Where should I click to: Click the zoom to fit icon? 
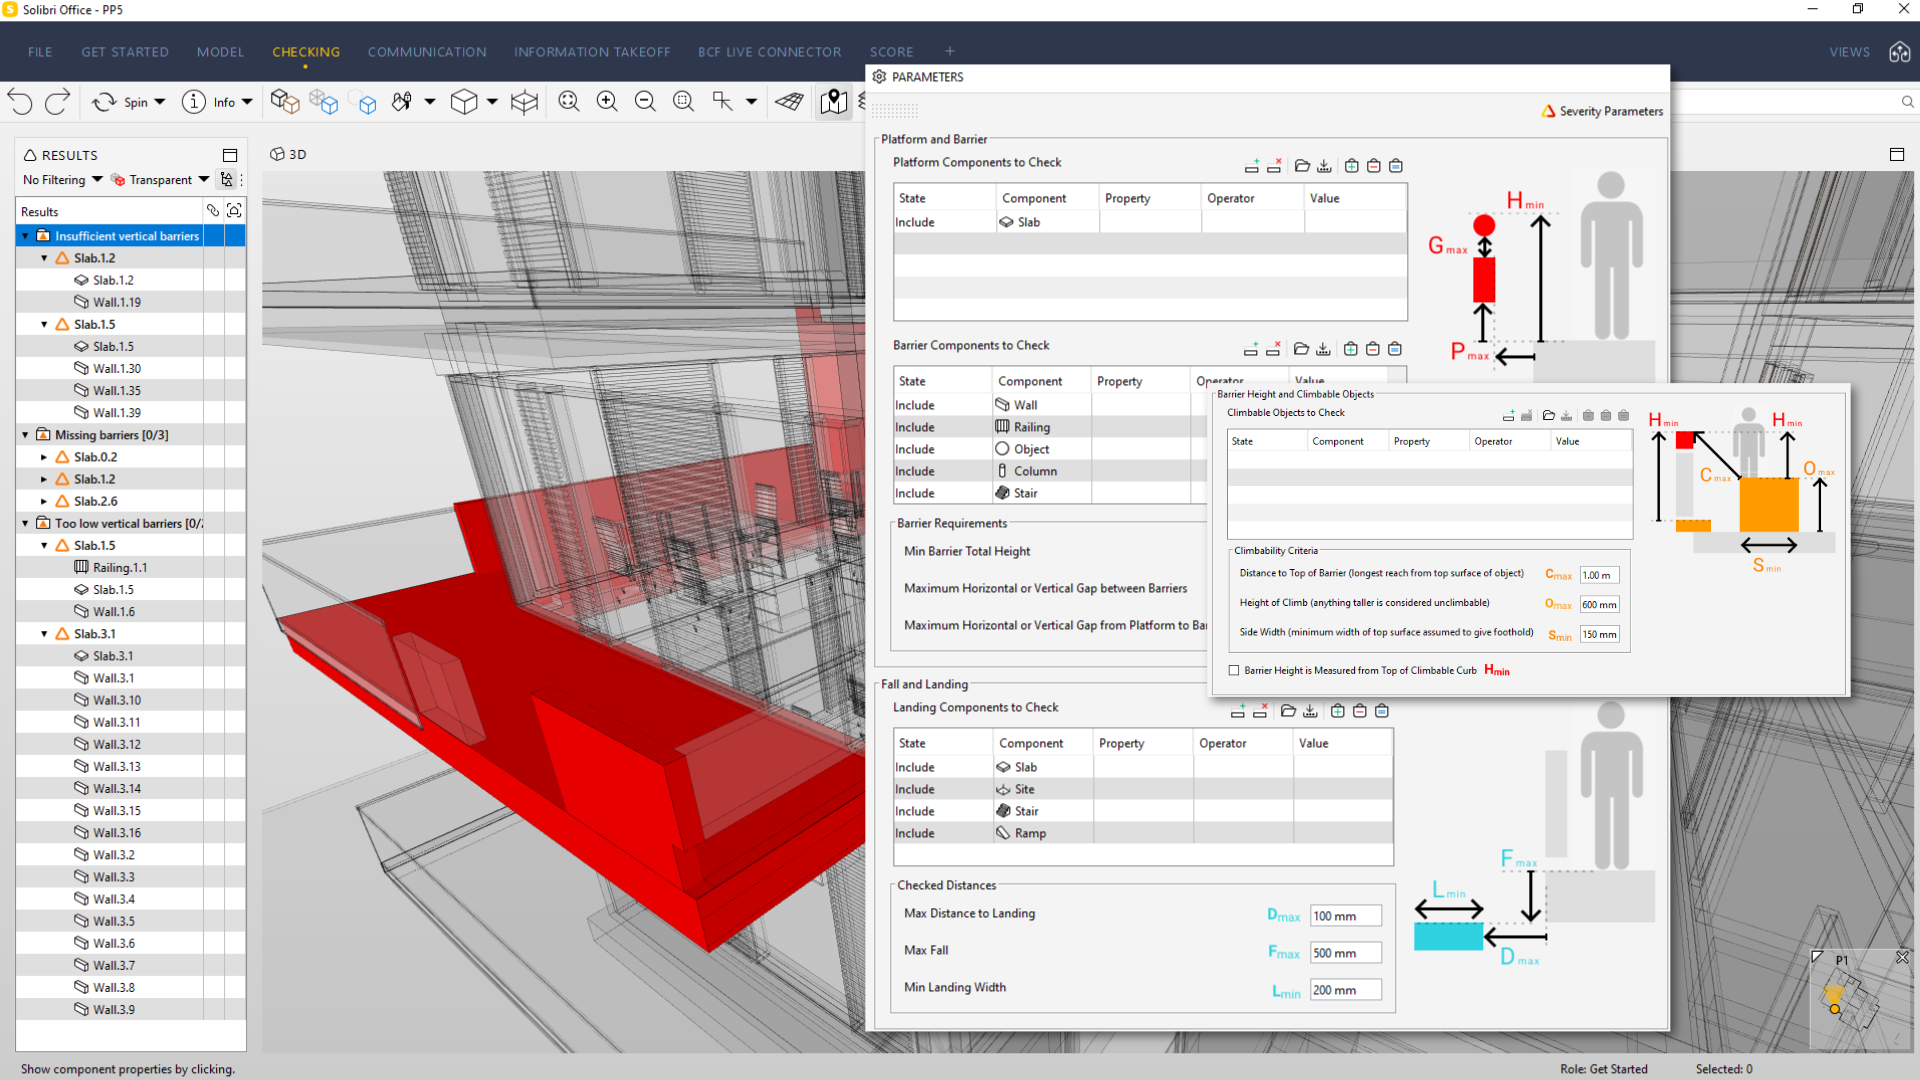[x=569, y=101]
